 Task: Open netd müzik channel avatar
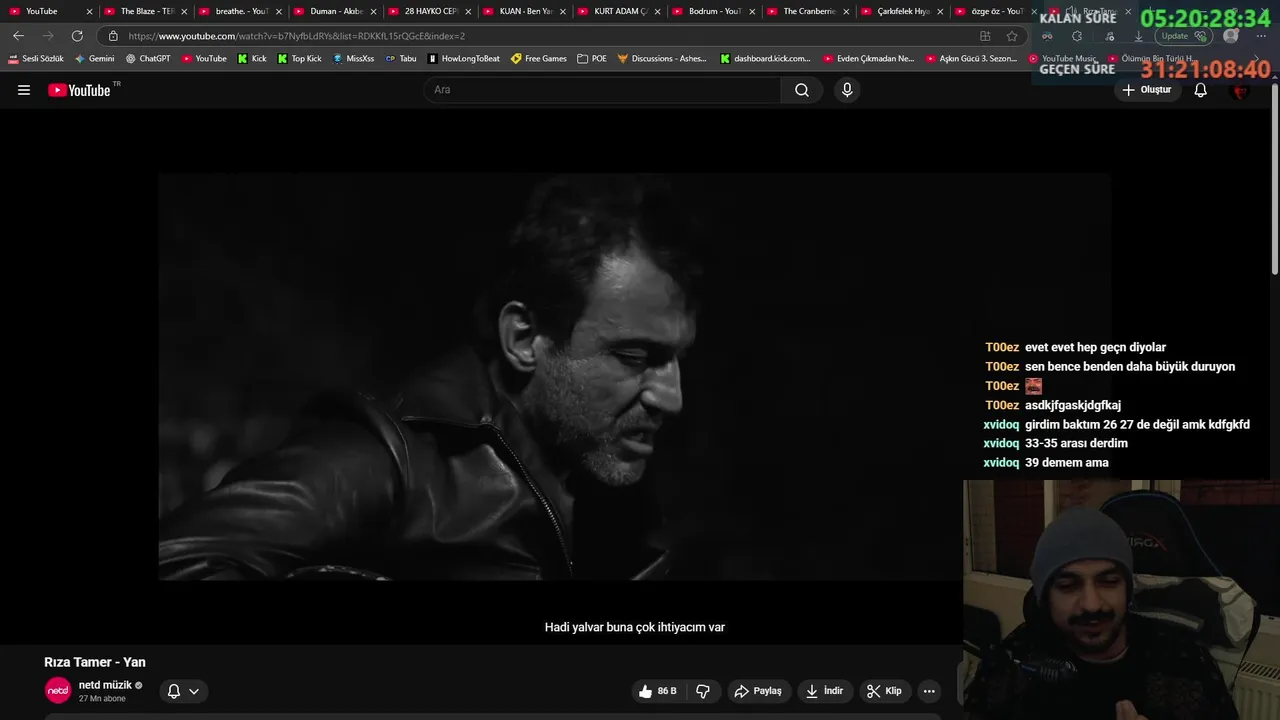coord(58,691)
